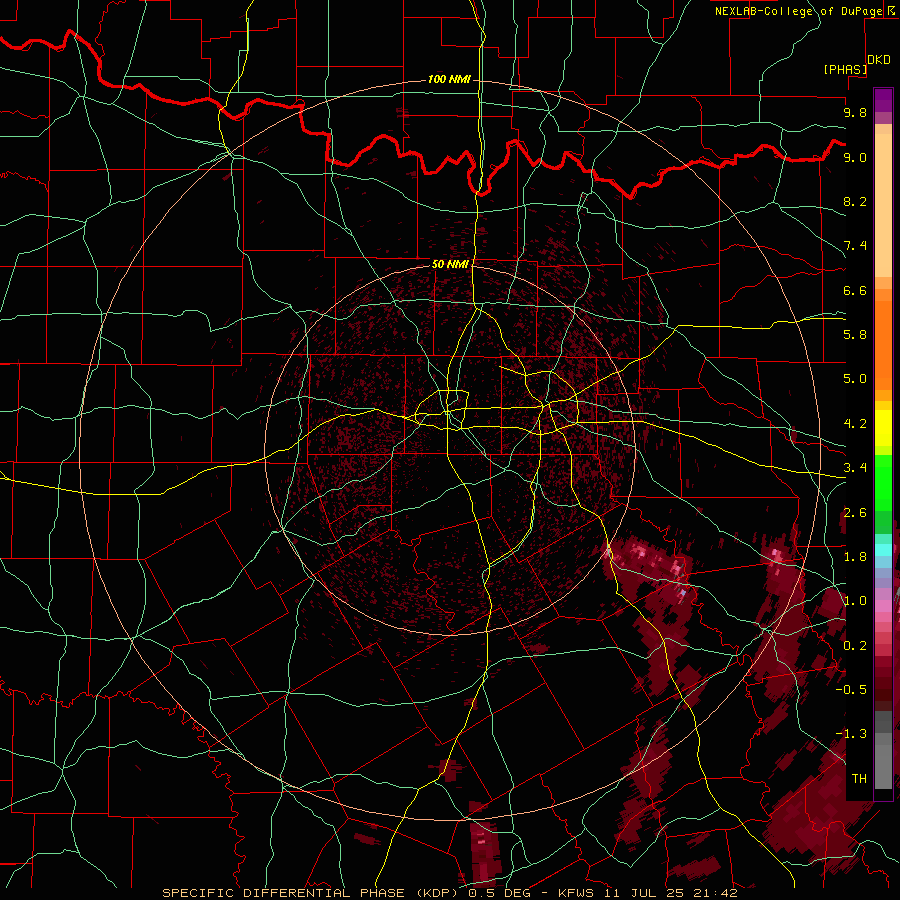Pick the pink segment near 1.0 on color bar
Screen dimensions: 900x900
(883, 604)
